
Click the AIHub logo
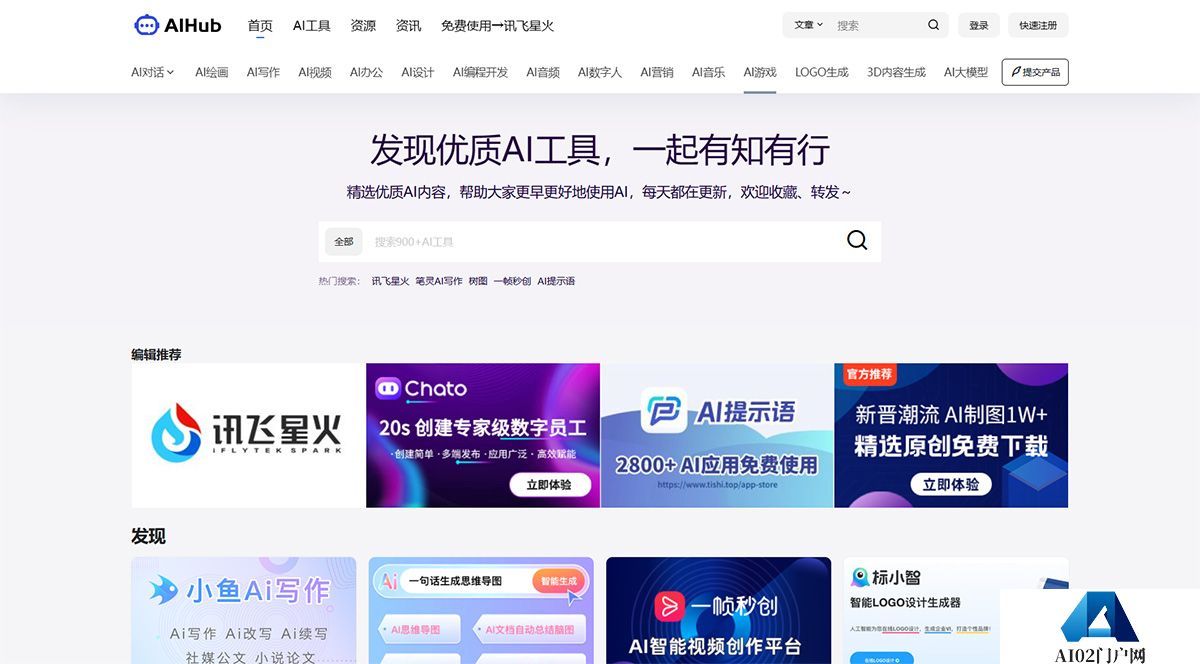178,25
